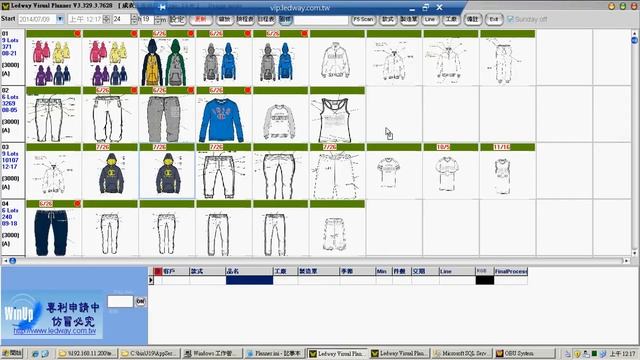The image size is (640, 360).
Task: Click the vertical scrollbar up arrow
Action: point(634,33)
